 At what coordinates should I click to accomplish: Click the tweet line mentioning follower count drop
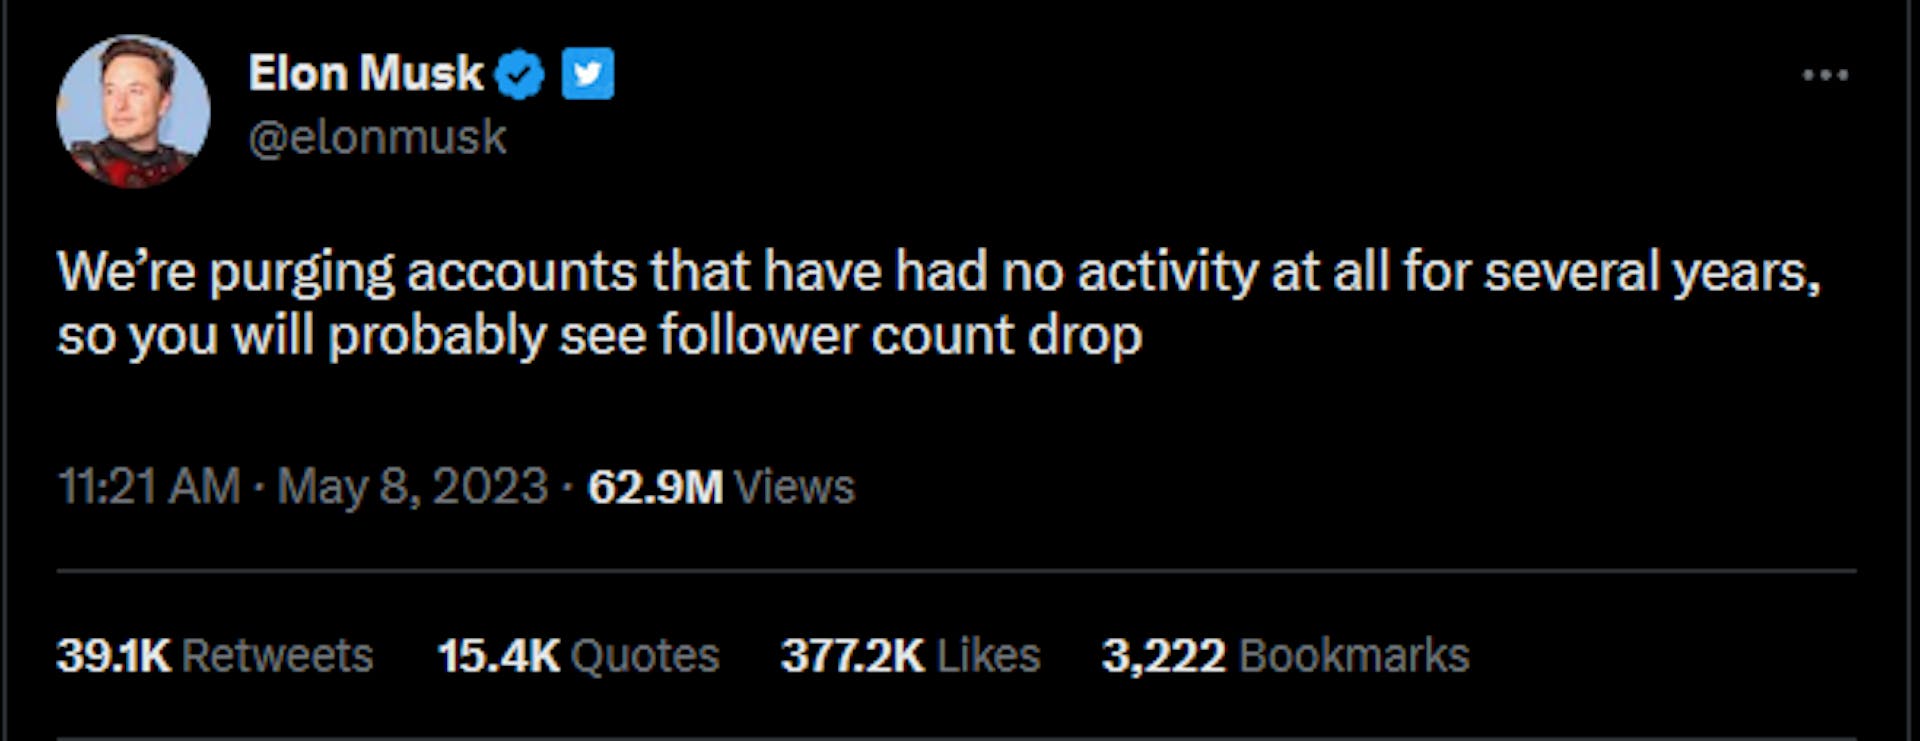(x=600, y=335)
